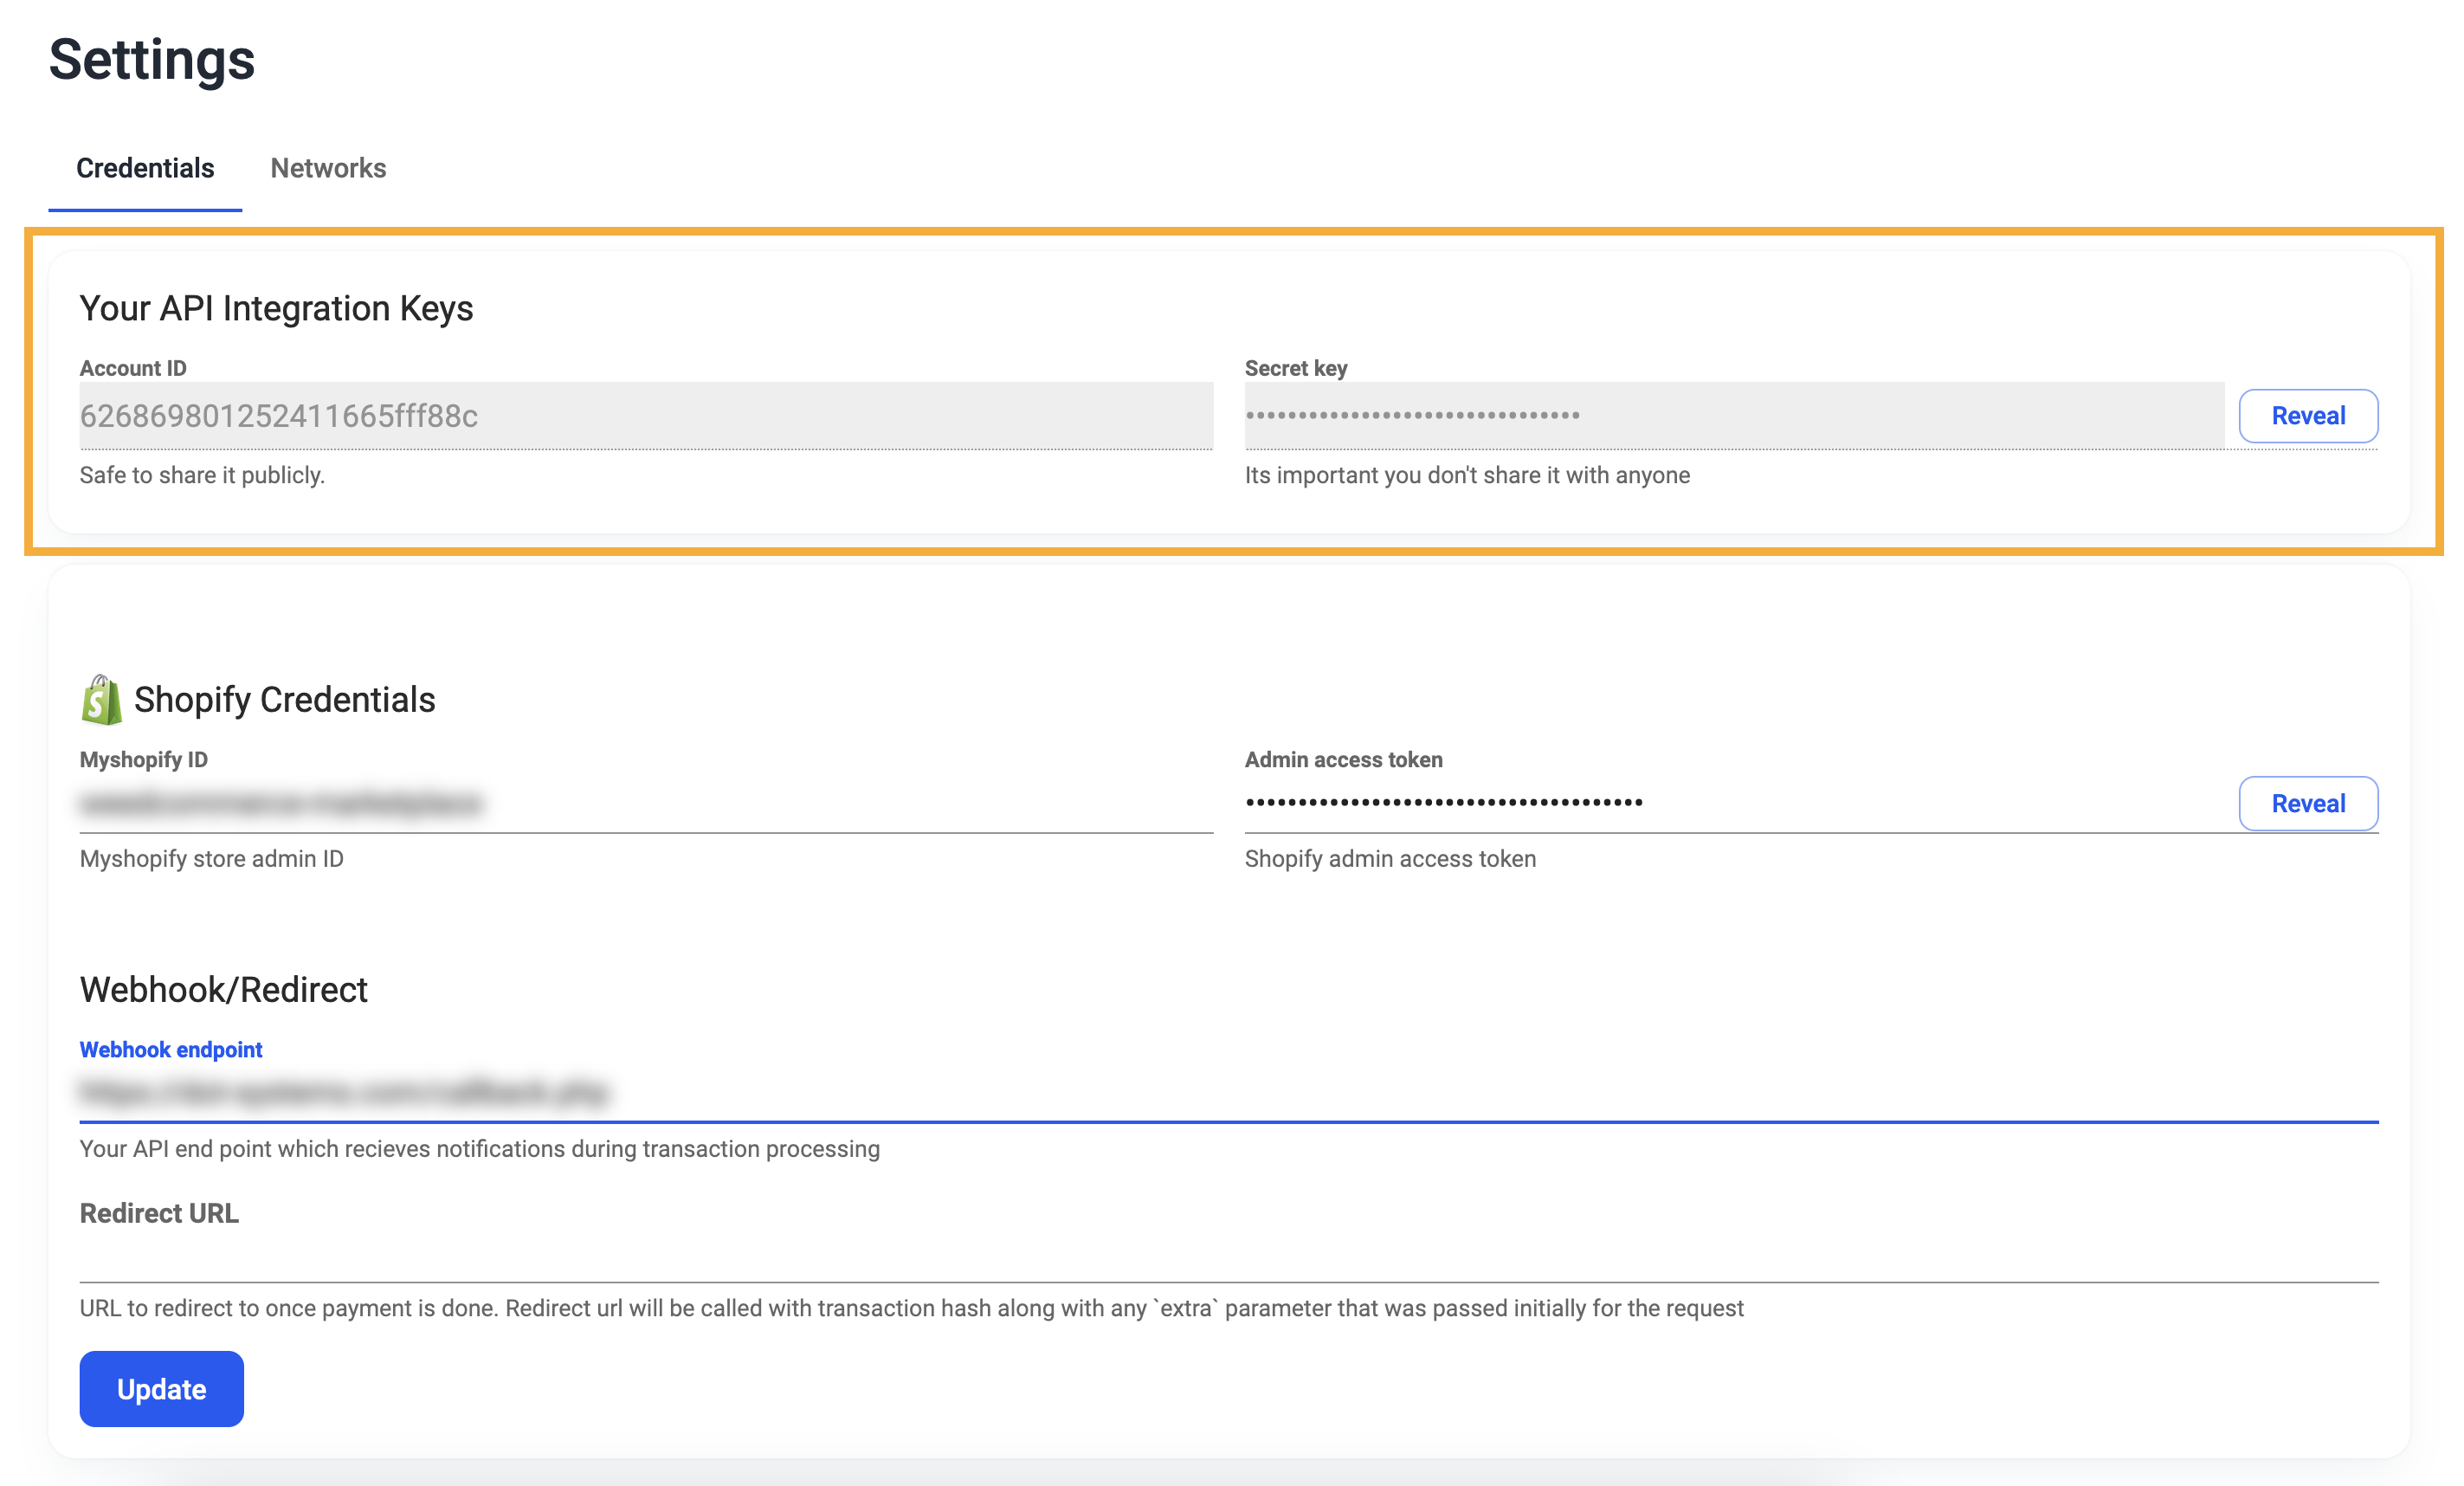Click the 'Webhook endpoint' blue label
Screen dimensions: 2464x1486
(x=171, y=1050)
